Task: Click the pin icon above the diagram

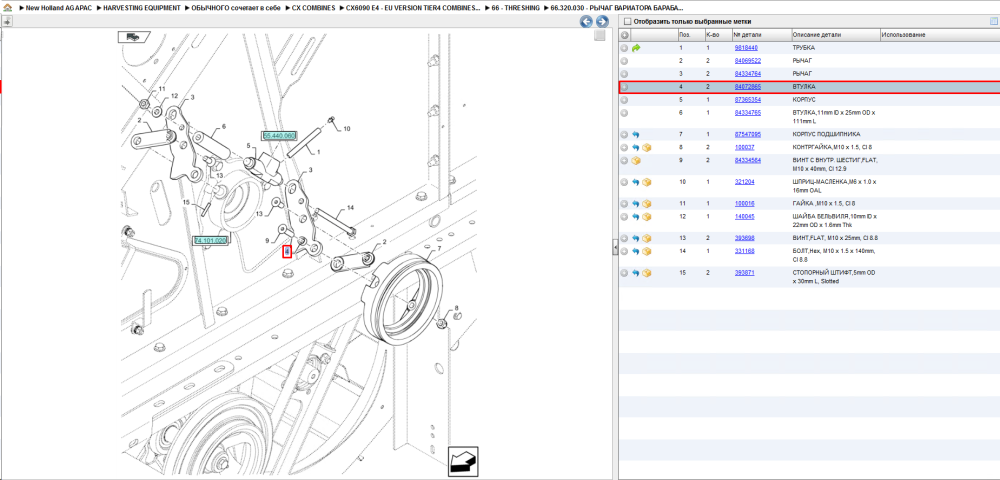Action: tap(6, 22)
